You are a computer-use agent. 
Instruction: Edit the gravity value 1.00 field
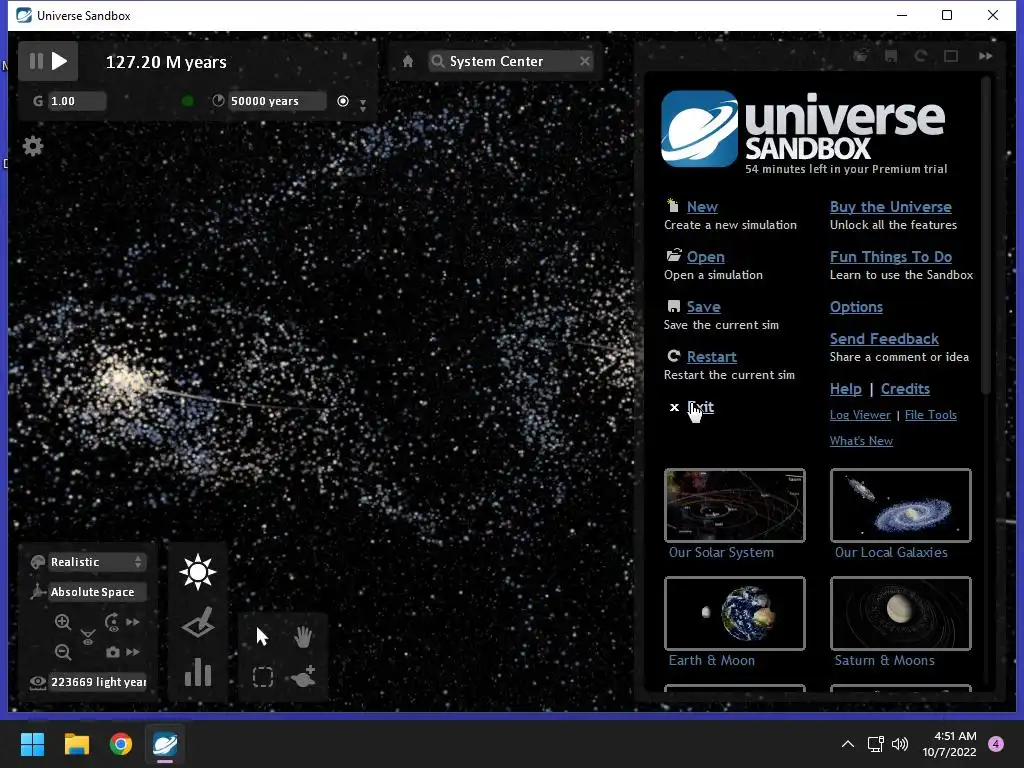click(x=77, y=101)
